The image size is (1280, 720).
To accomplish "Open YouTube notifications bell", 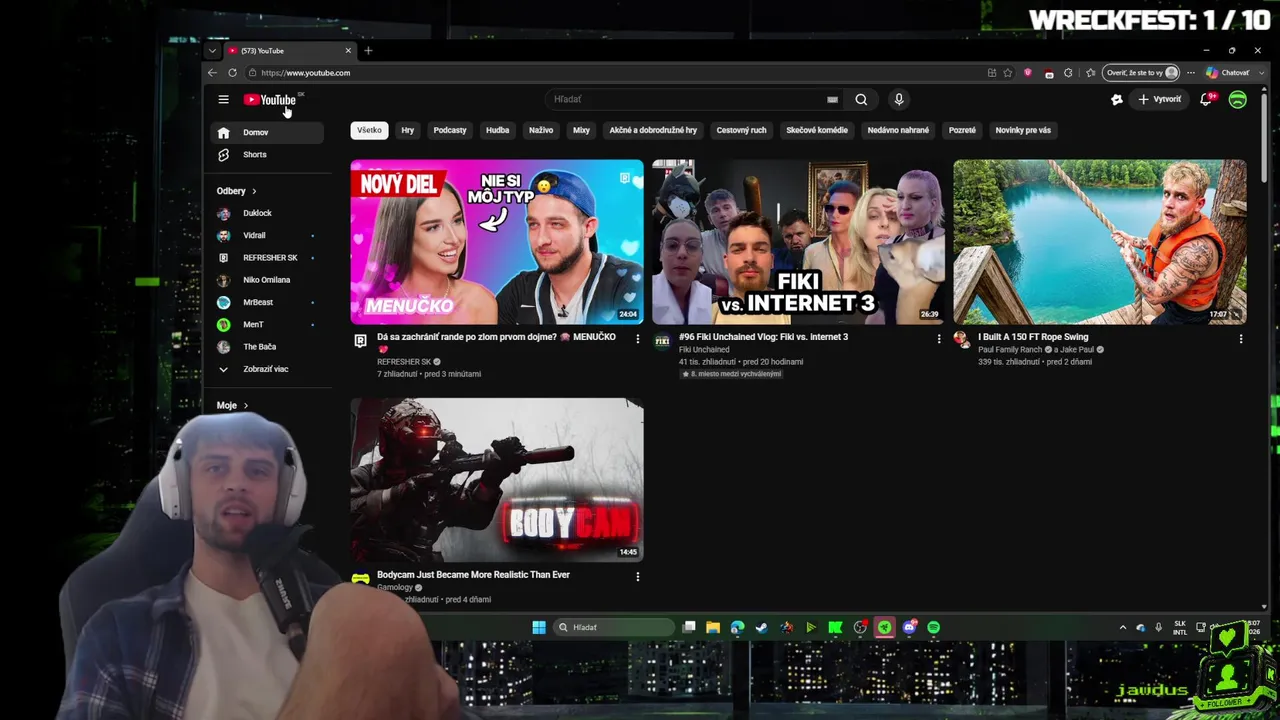I will coord(1206,99).
